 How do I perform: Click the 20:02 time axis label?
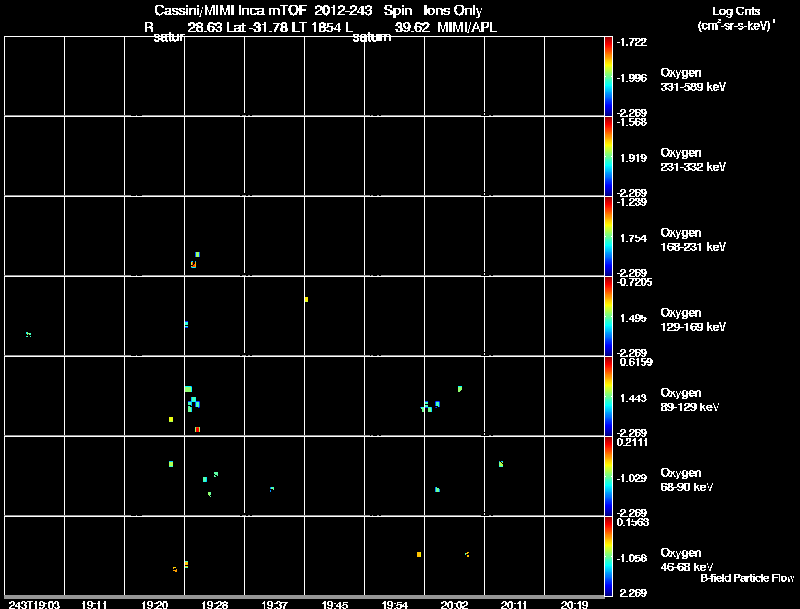pos(455,604)
